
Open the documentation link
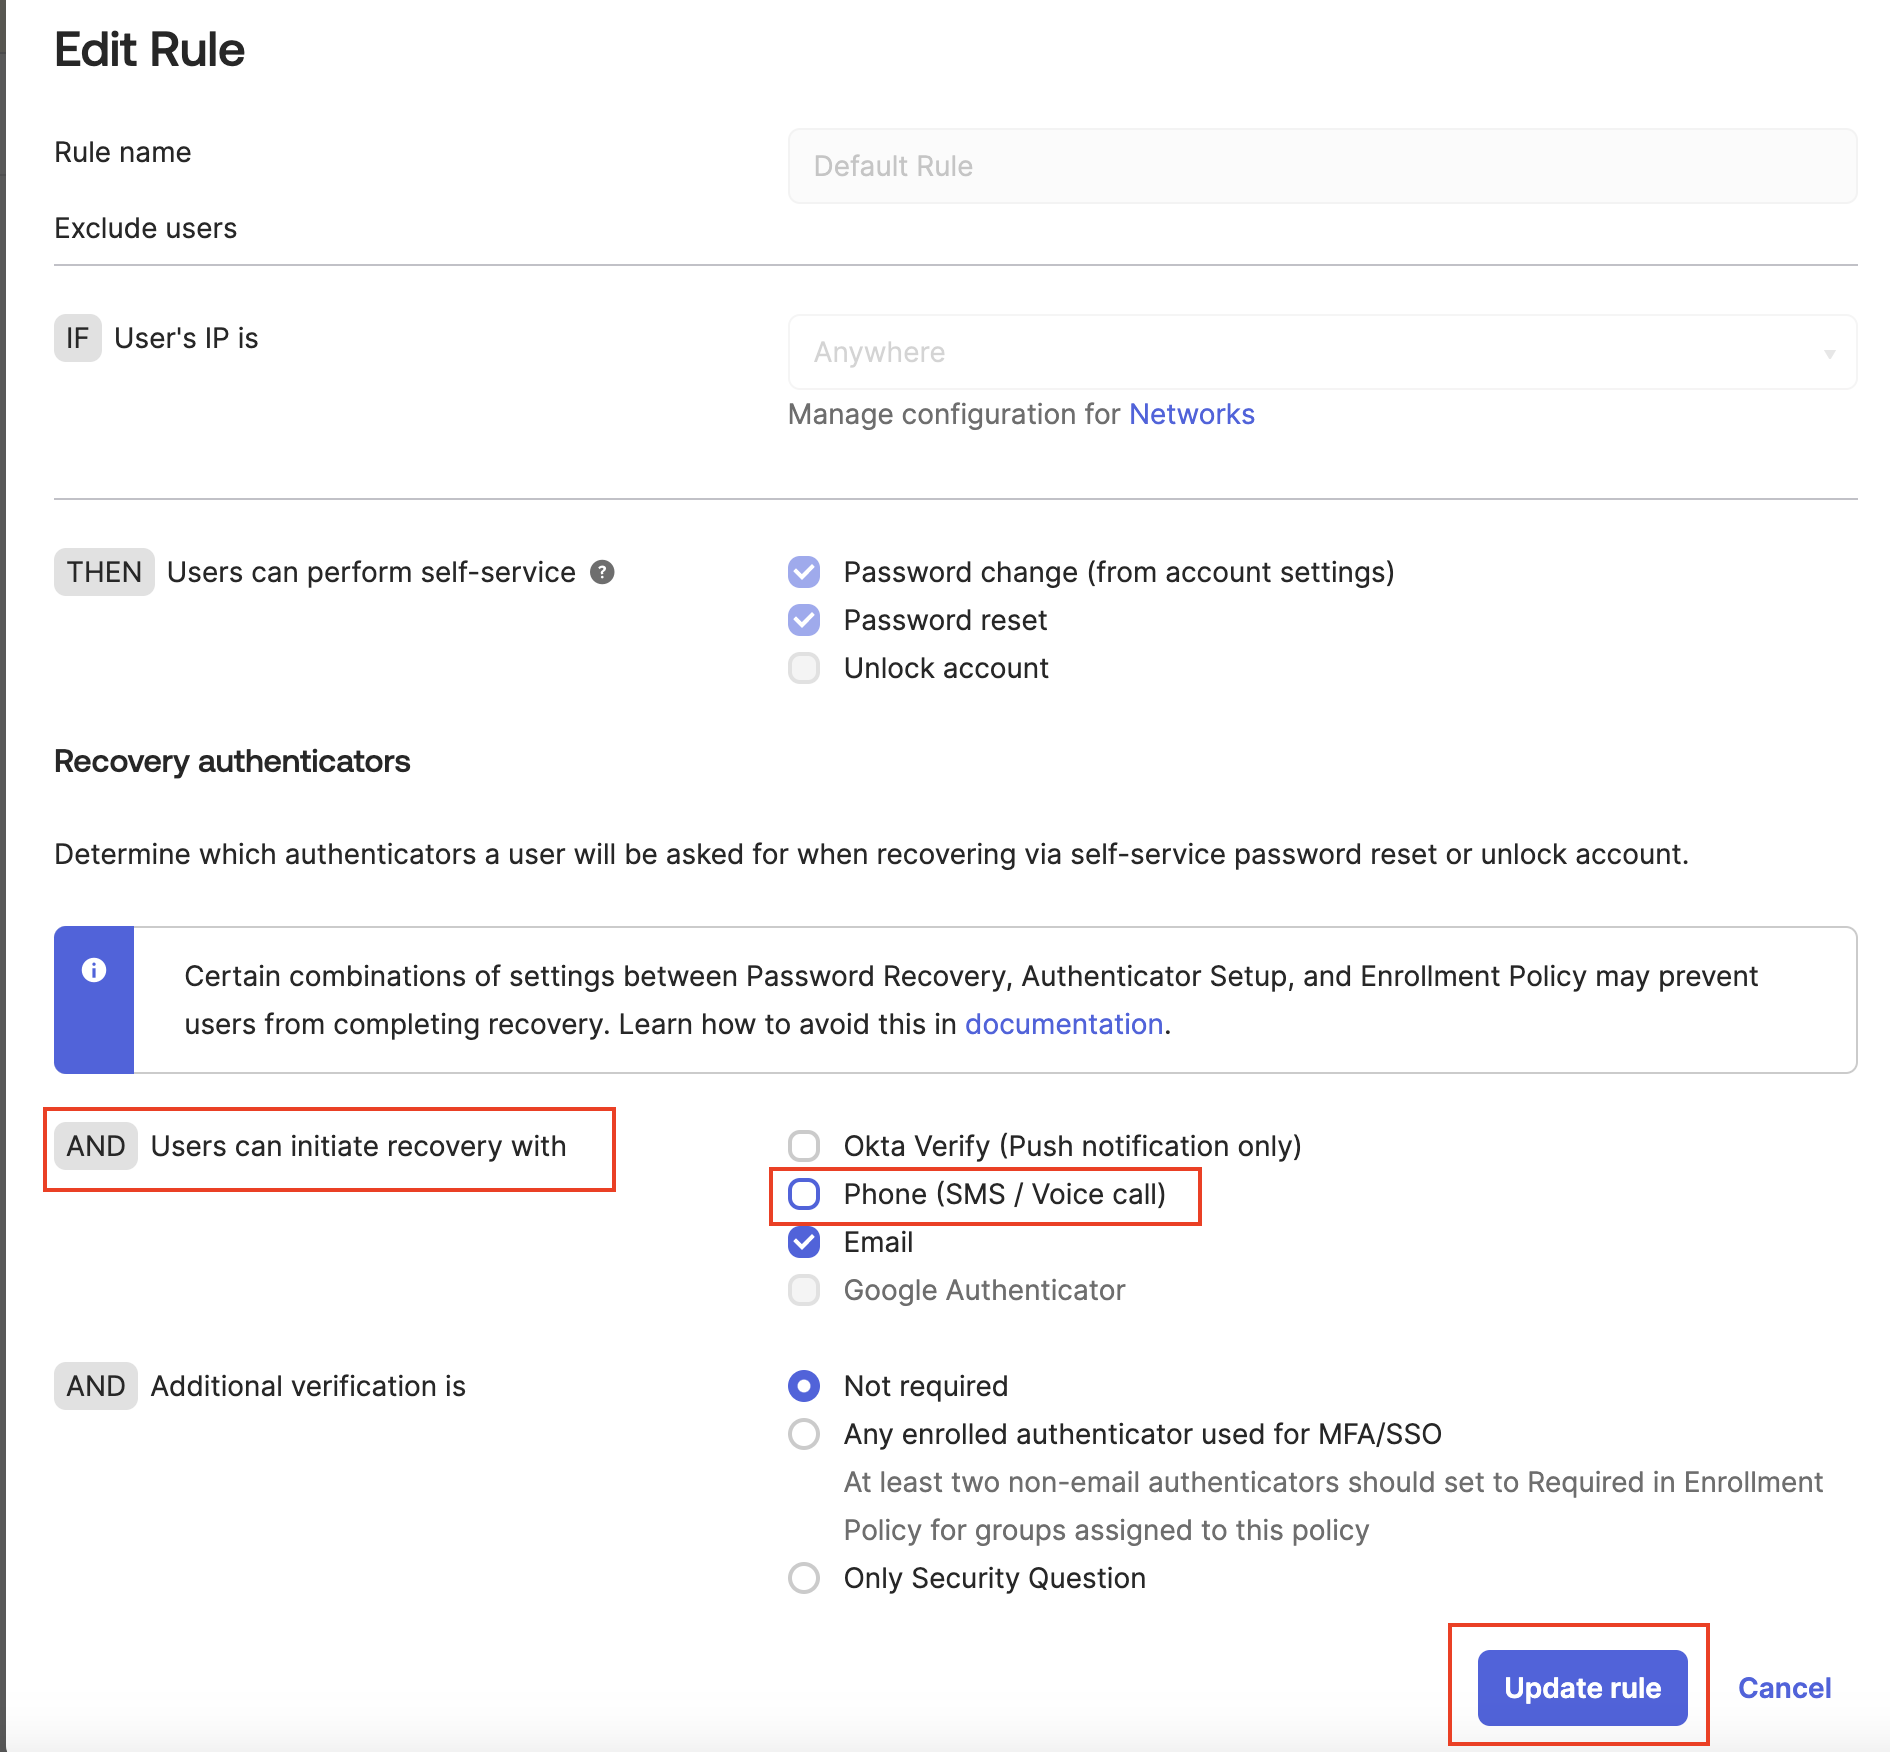(x=1064, y=1024)
